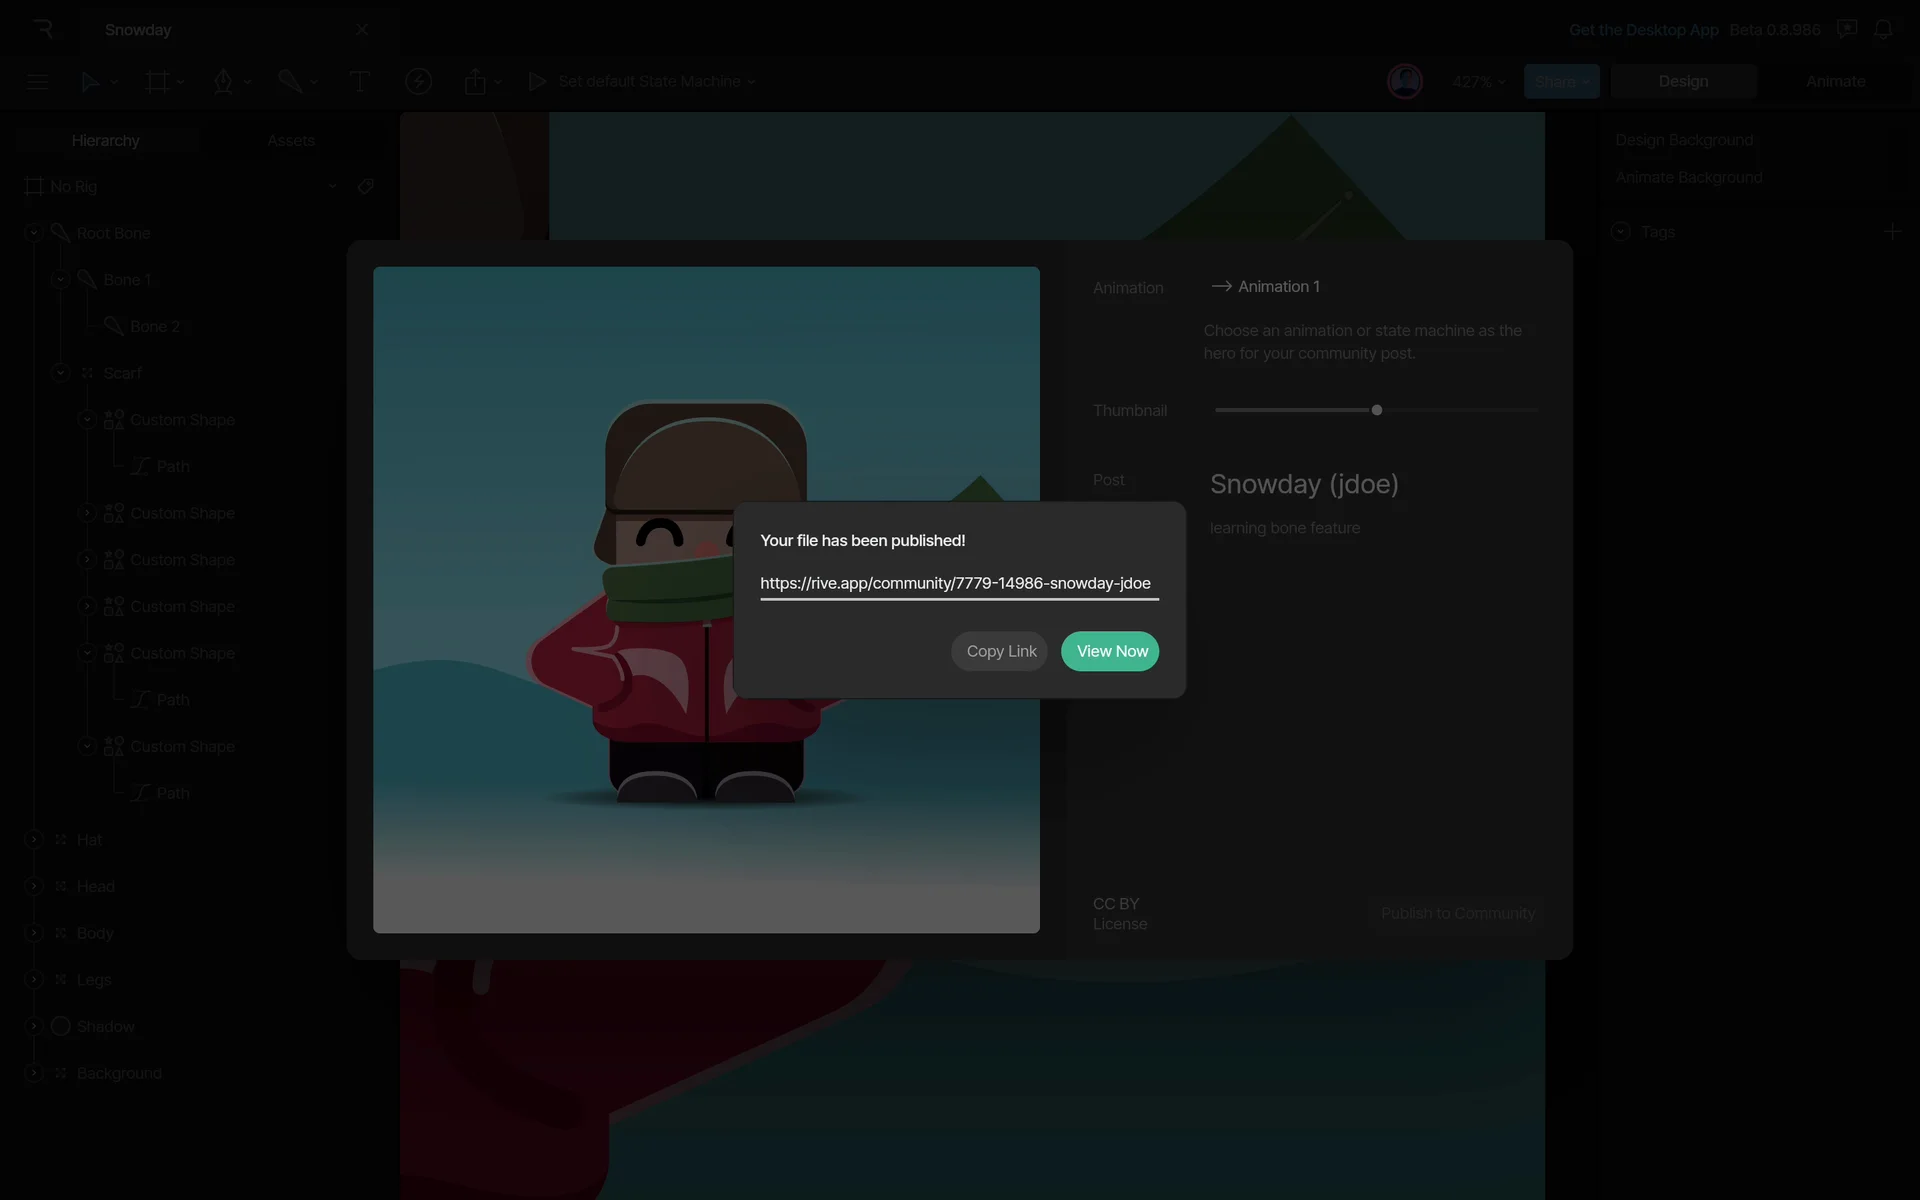Image resolution: width=1920 pixels, height=1200 pixels.
Task: Open the Share dropdown
Action: click(x=1561, y=82)
